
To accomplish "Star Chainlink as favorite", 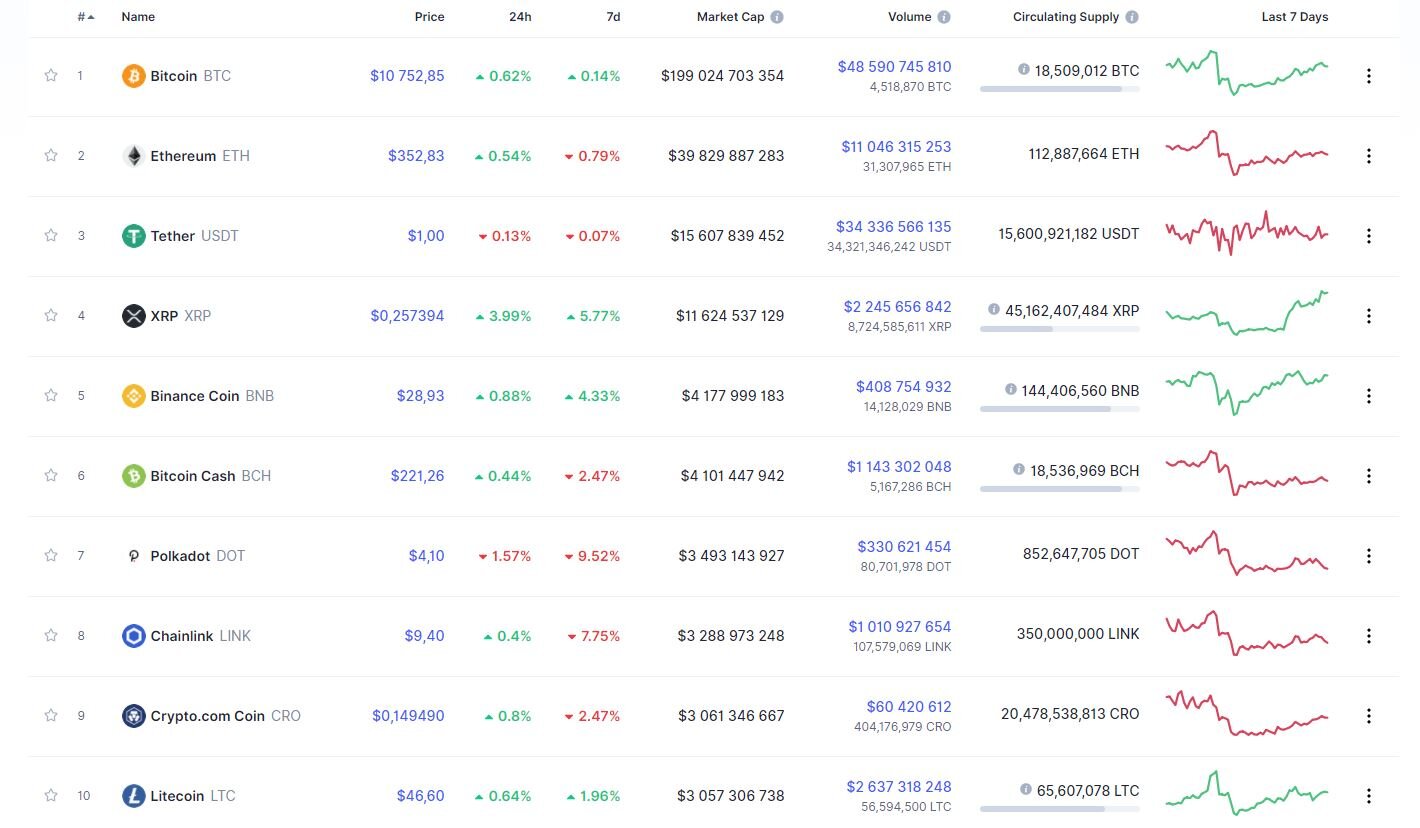I will [51, 635].
